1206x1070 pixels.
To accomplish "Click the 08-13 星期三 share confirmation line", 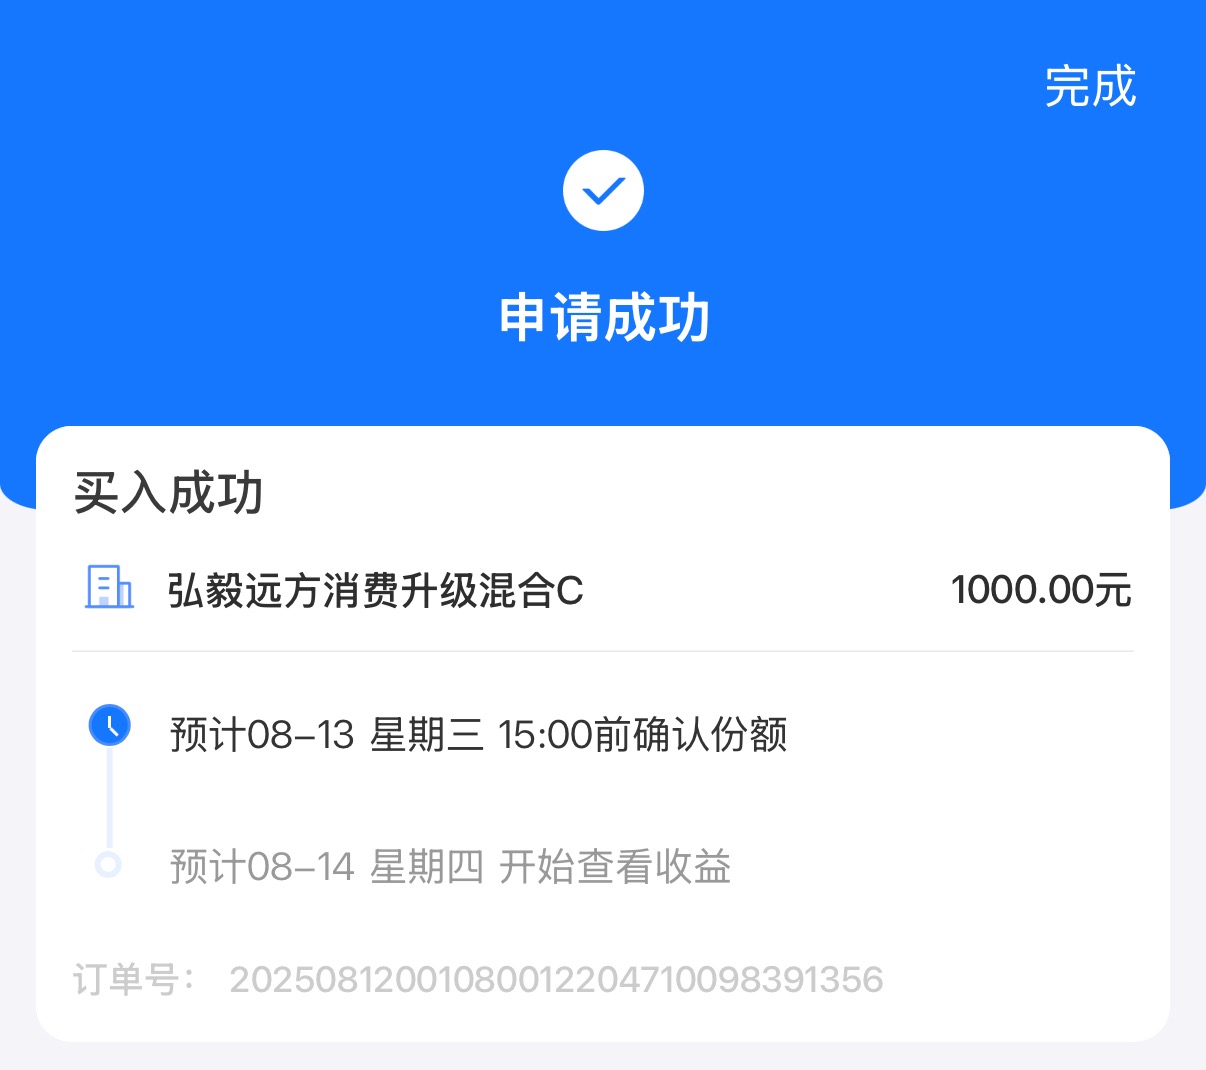I will pos(478,735).
